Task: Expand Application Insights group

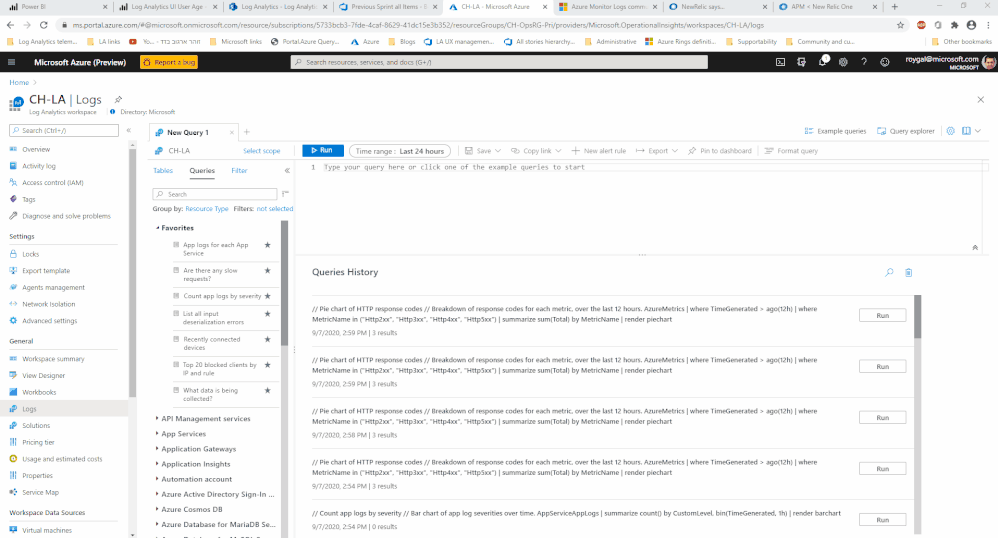Action: (157, 464)
